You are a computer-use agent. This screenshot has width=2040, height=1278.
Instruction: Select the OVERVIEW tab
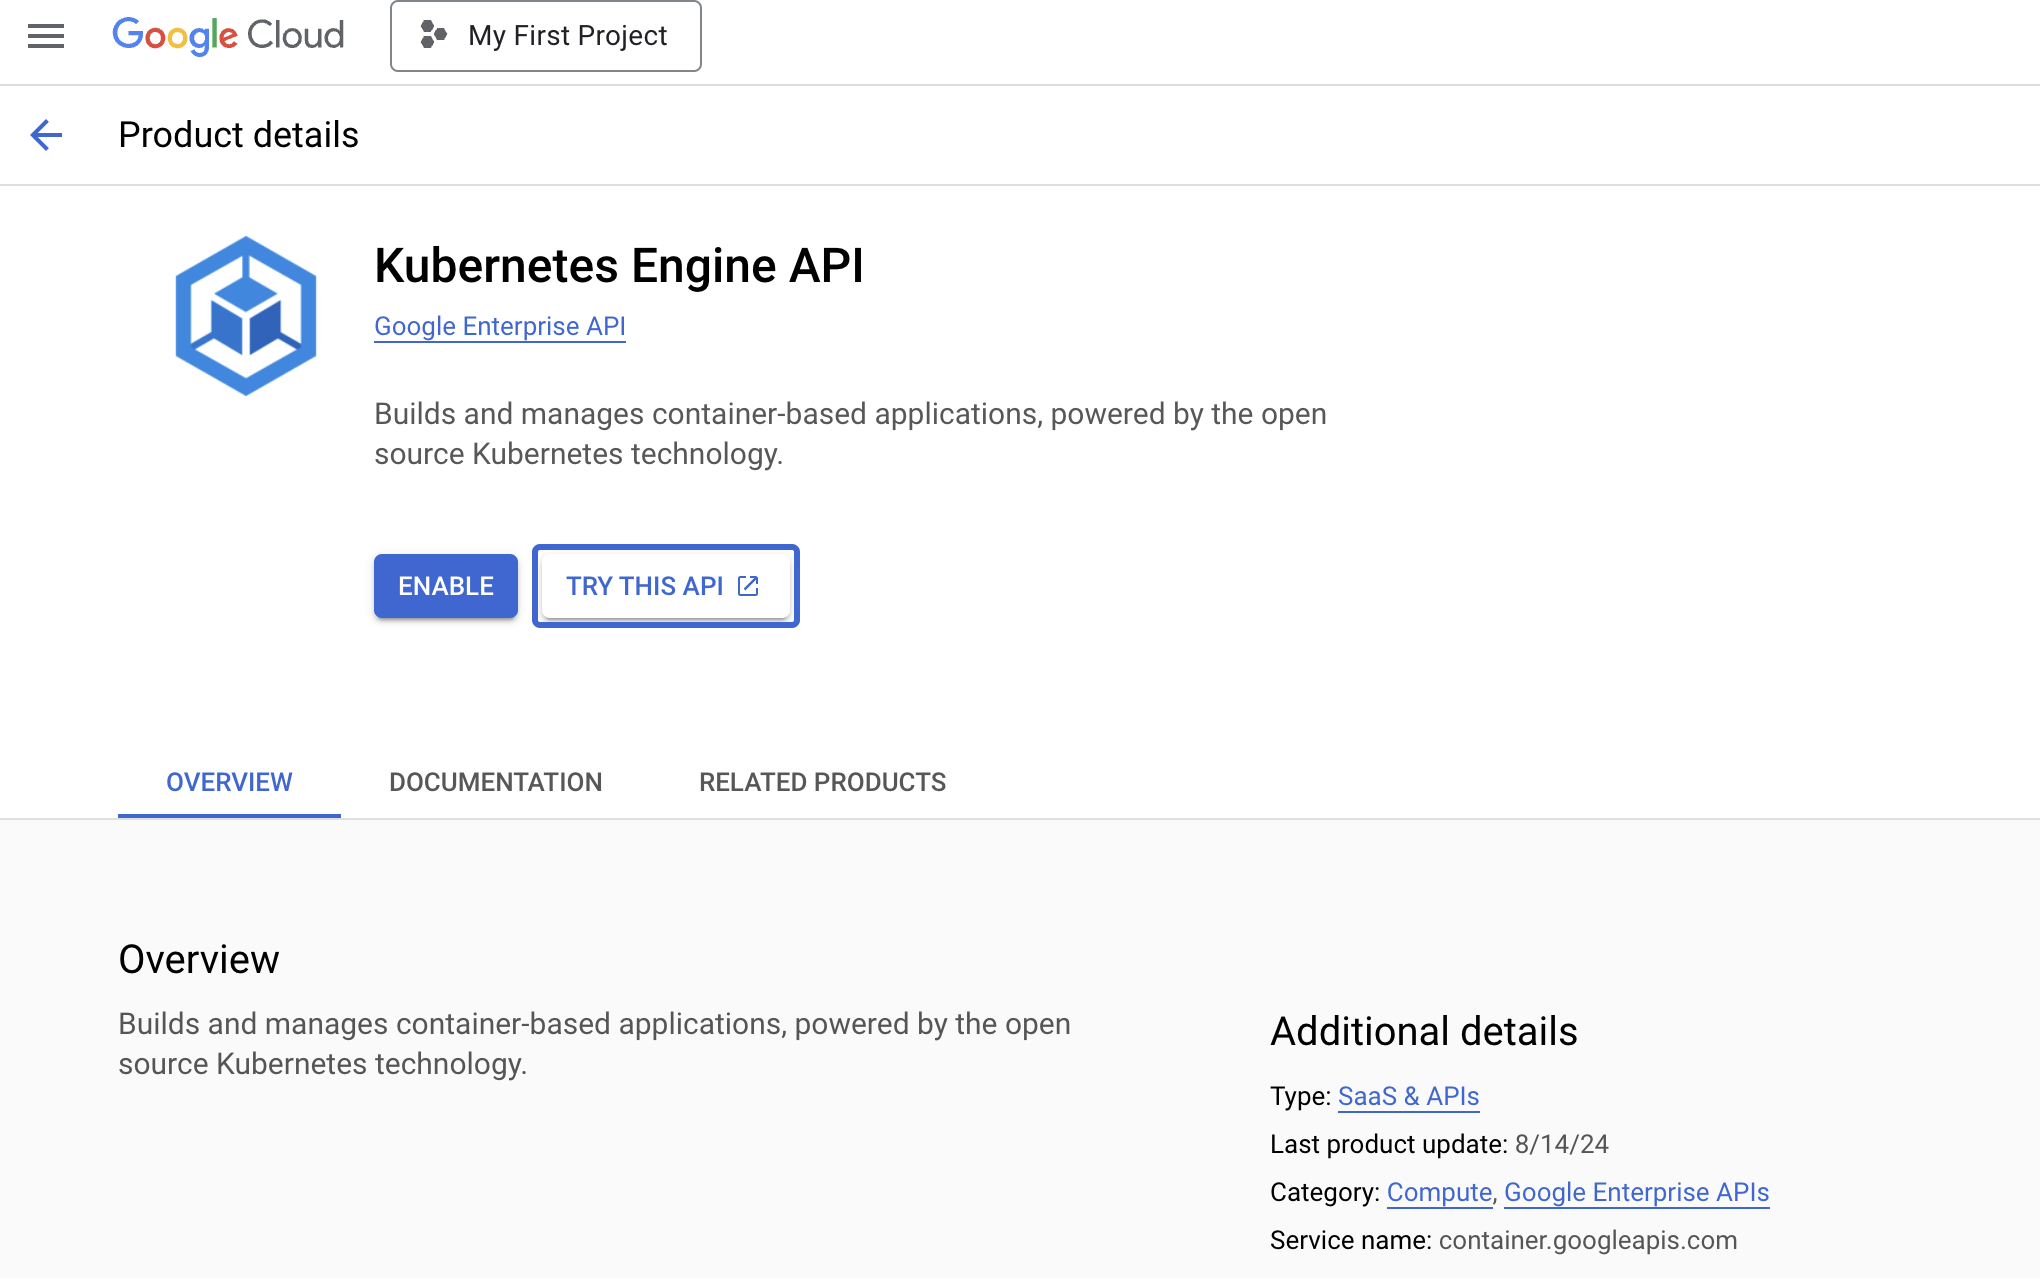coord(229,782)
